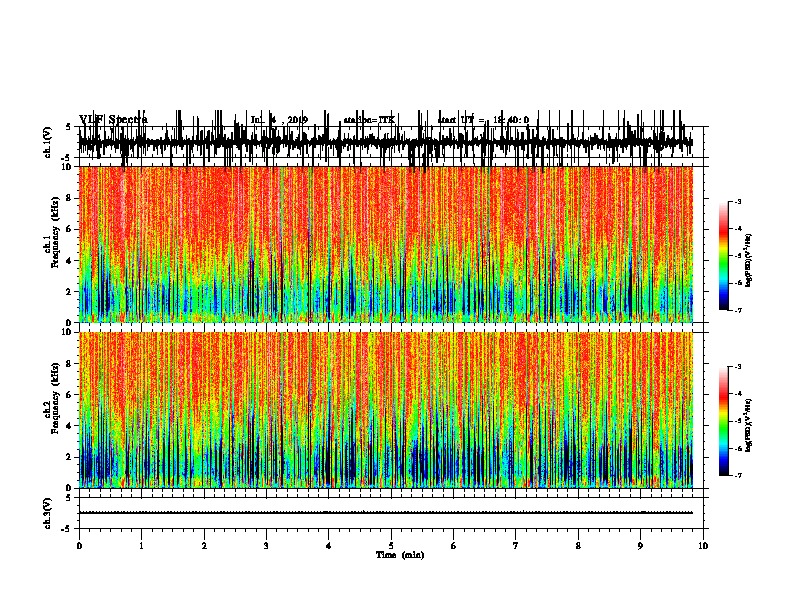Select the ch.3 flat voltage trace
This screenshot has width=792, height=612.
coord(385,513)
